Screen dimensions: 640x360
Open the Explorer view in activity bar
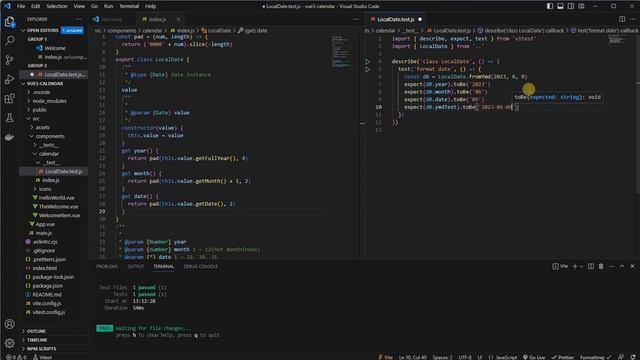(x=9, y=22)
